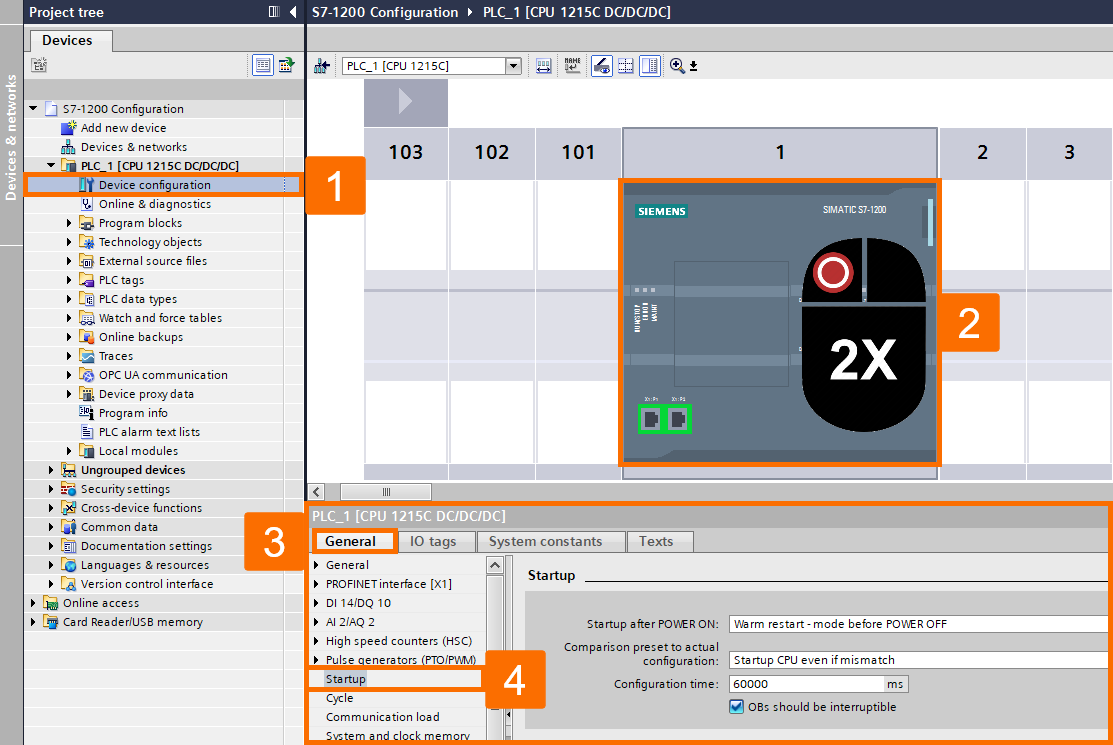Screen dimensions: 1113x745
Task: Click the project tree overview icon
Action: 39,65
